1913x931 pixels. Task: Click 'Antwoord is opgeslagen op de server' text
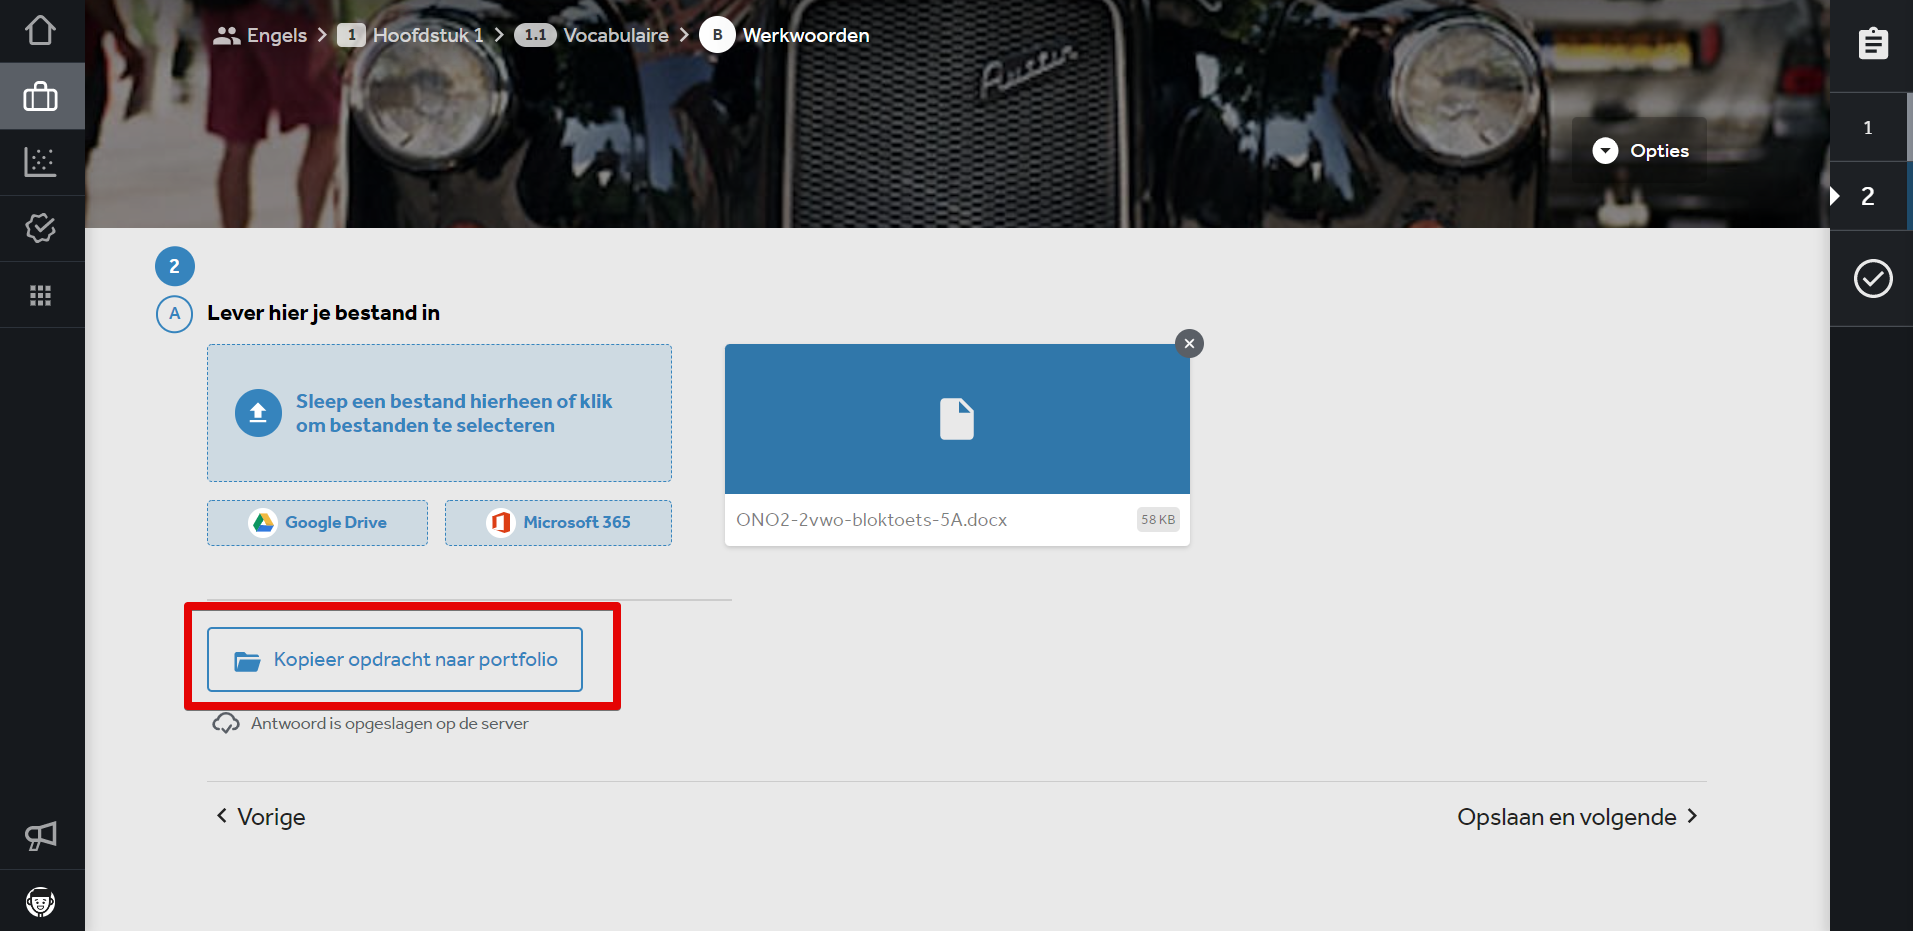390,723
